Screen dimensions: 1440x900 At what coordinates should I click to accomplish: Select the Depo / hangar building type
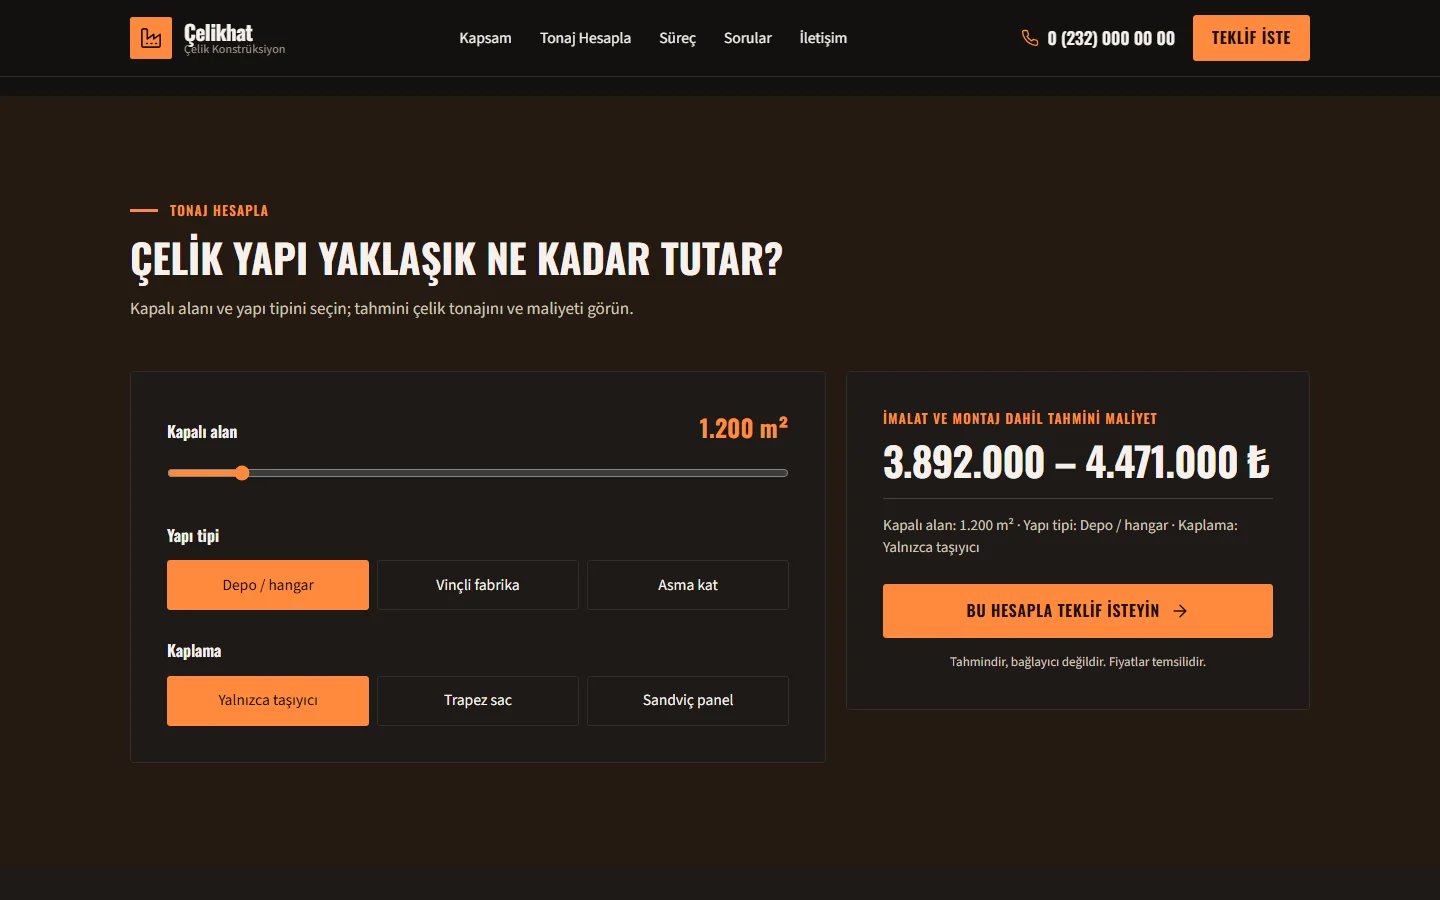tap(268, 585)
